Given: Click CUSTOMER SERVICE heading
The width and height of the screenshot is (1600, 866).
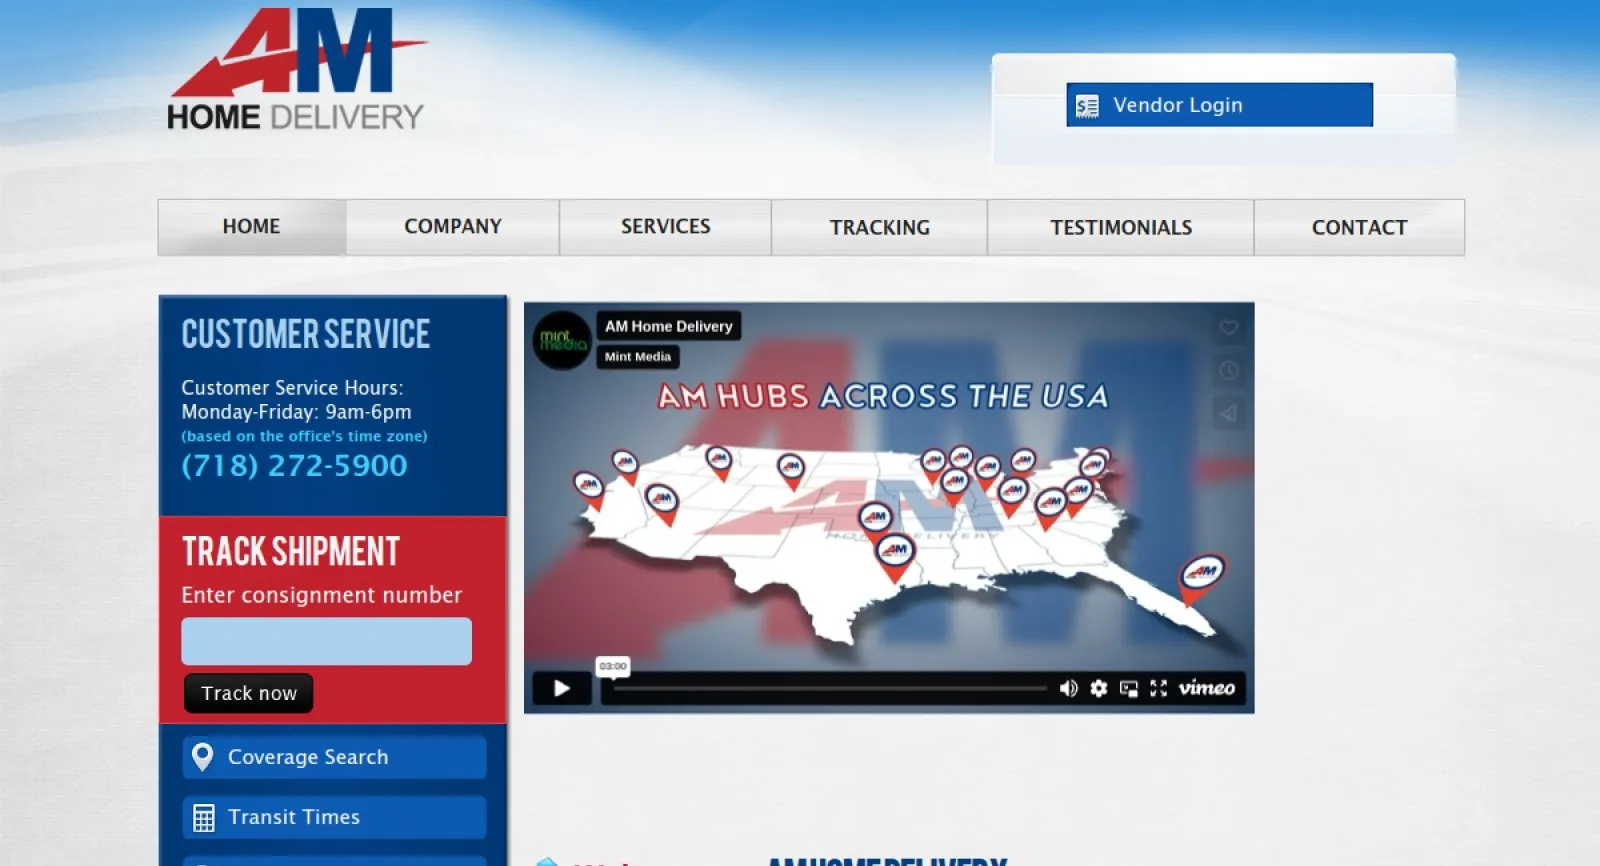Looking at the screenshot, I should pos(306,334).
